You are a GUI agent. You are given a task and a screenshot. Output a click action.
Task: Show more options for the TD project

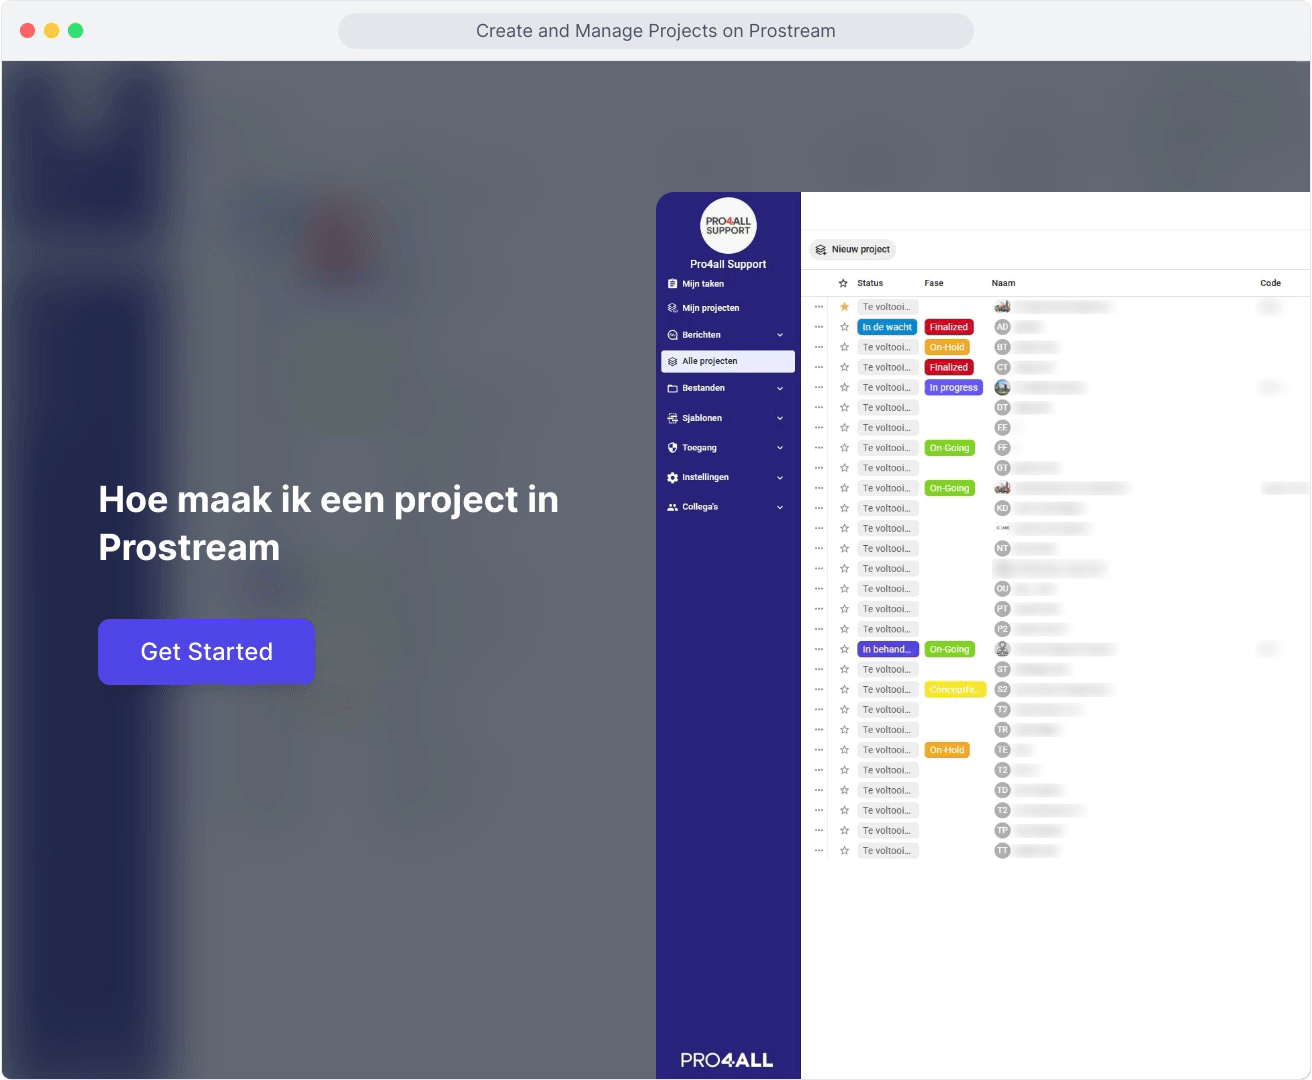tap(819, 790)
